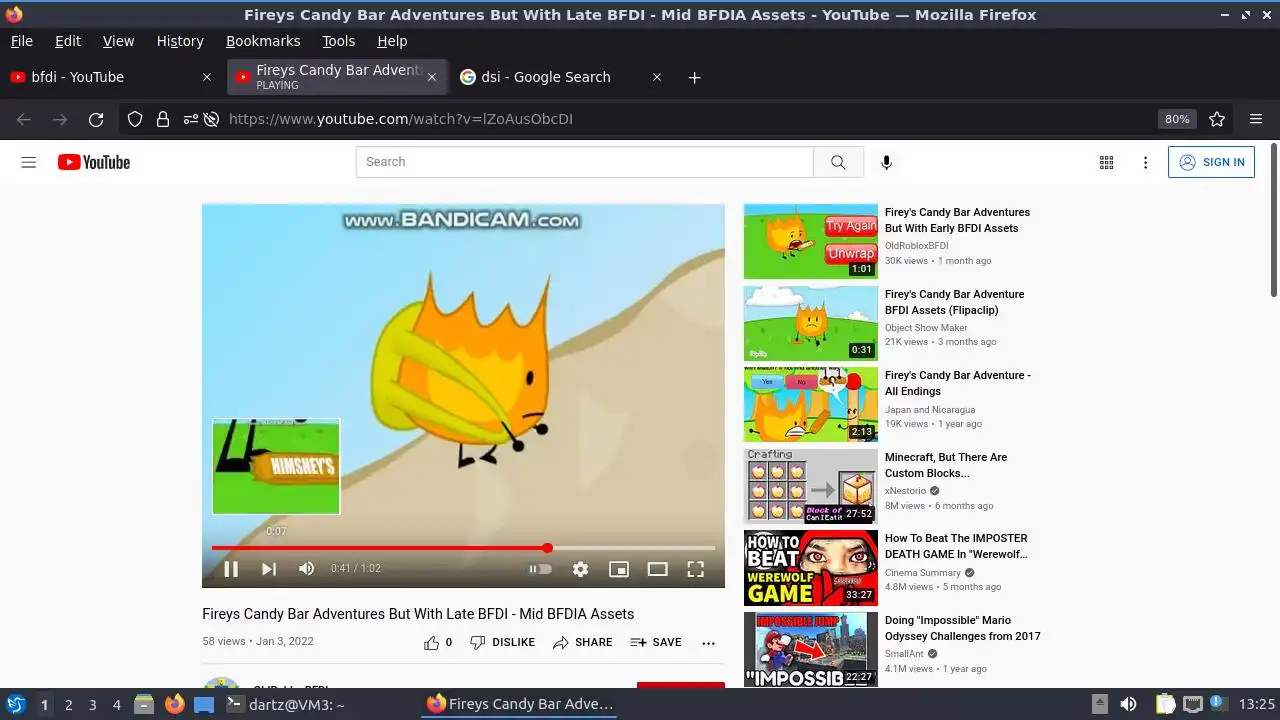Save the video to a playlist
This screenshot has height=720, width=1280.
[656, 643]
